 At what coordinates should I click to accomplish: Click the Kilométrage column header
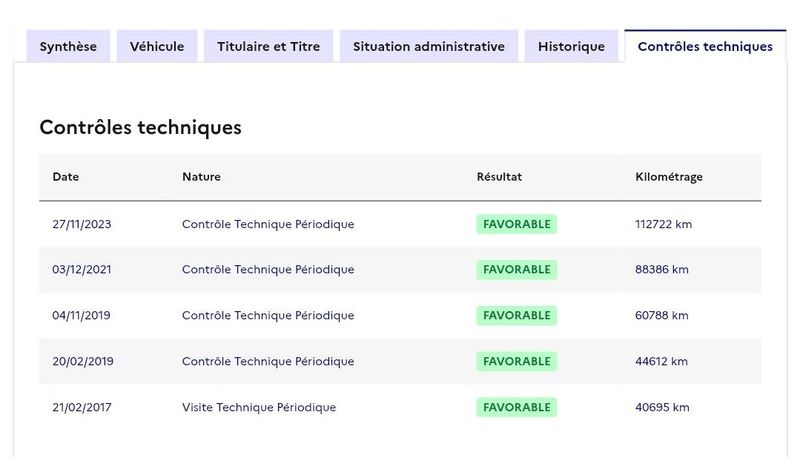(x=669, y=177)
